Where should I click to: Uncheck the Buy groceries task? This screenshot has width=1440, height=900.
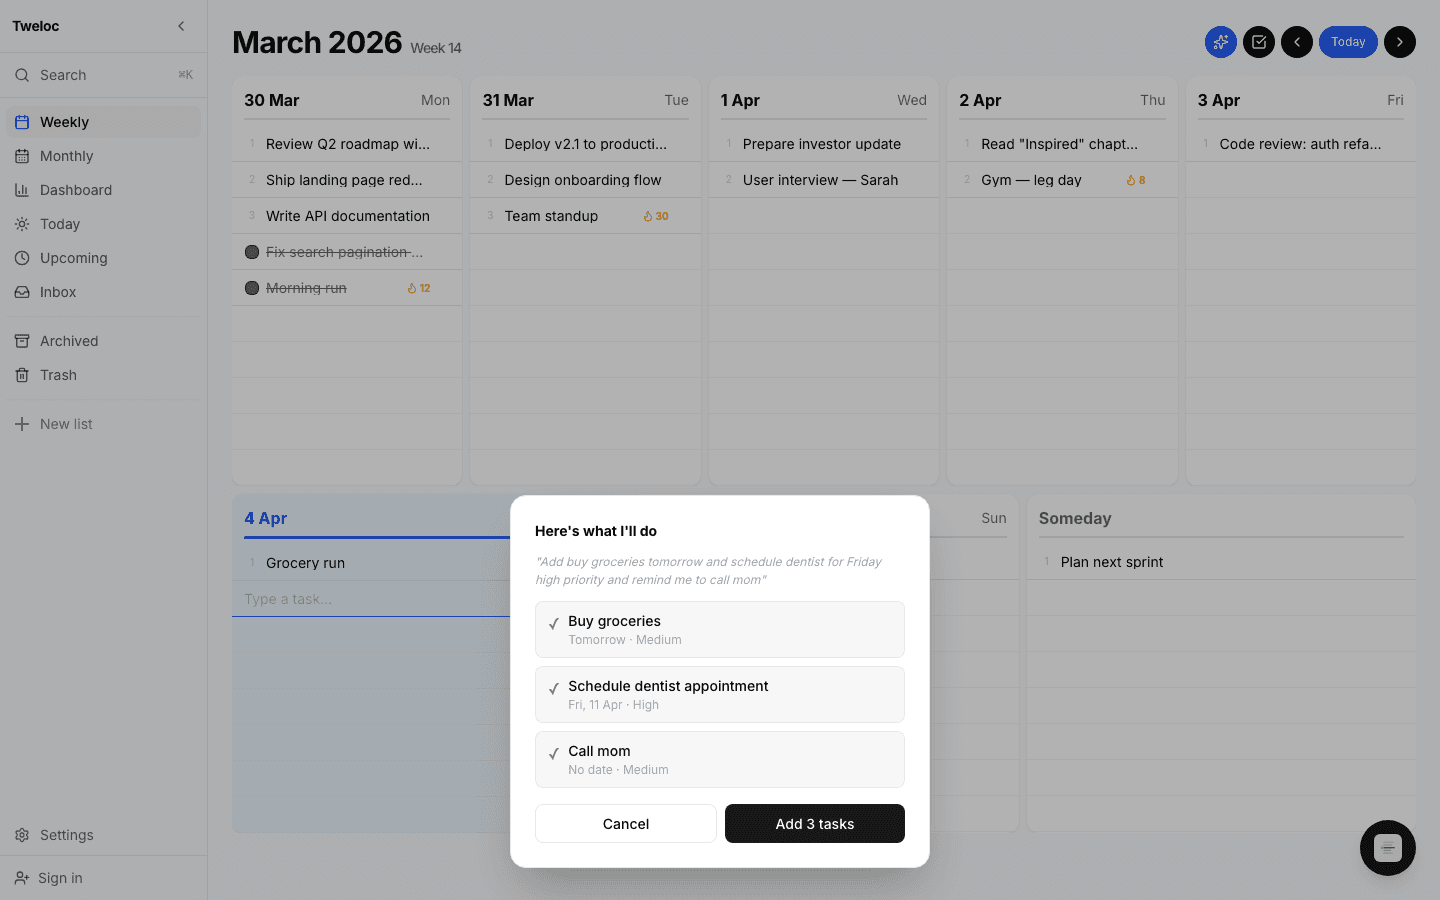(x=554, y=623)
